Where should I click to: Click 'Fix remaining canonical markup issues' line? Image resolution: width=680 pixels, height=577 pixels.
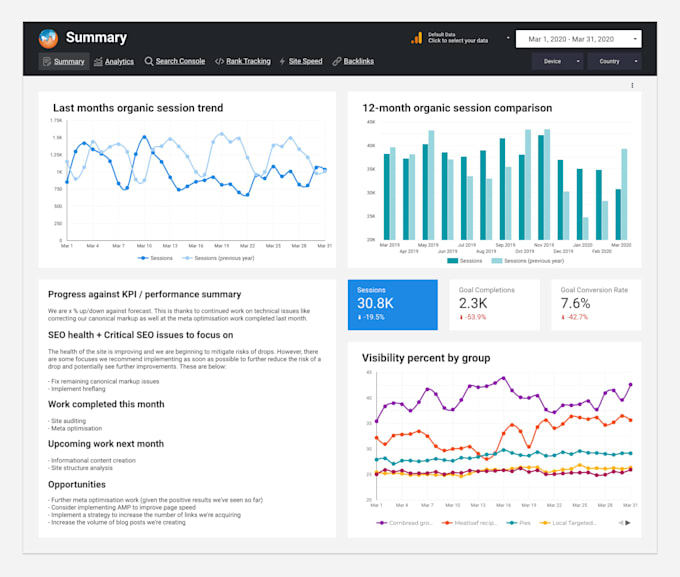[104, 381]
